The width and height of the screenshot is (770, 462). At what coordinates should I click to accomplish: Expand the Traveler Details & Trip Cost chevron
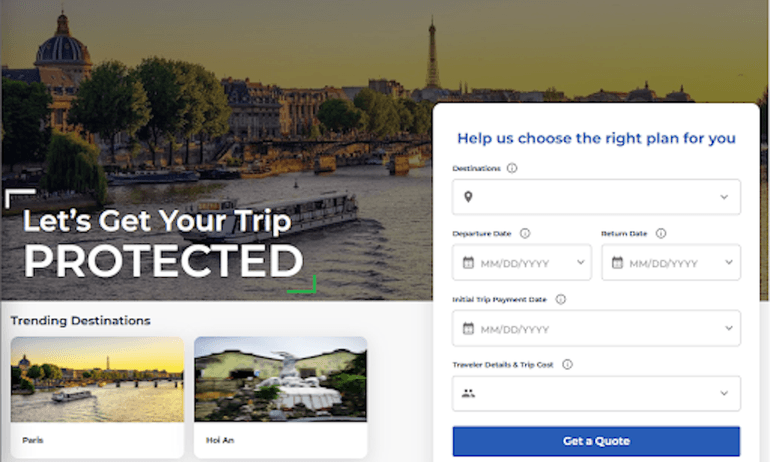point(724,394)
